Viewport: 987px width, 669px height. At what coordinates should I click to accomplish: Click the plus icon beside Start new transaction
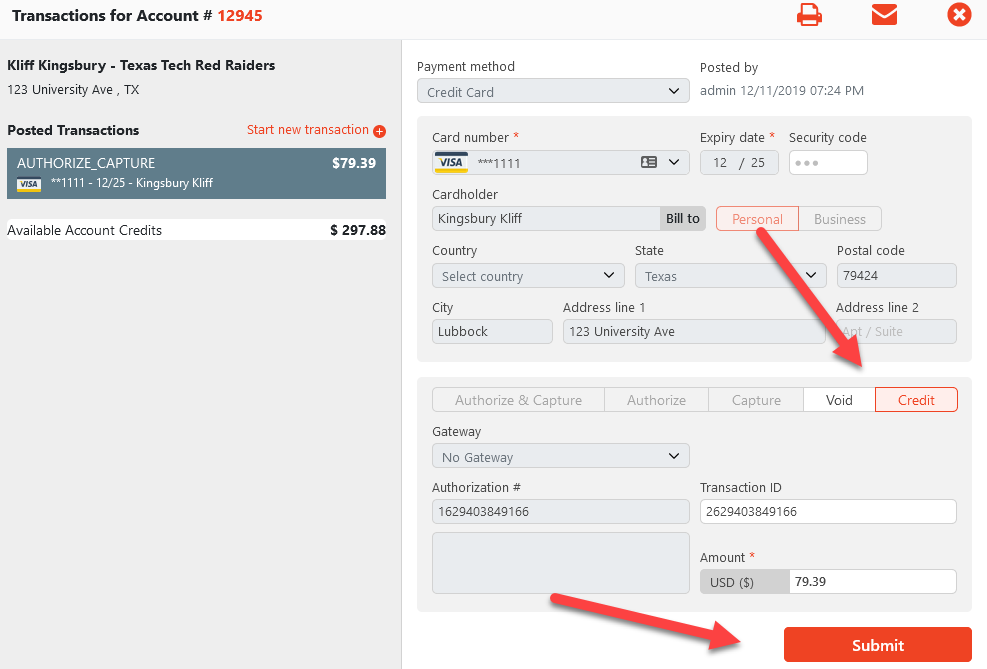click(379, 131)
